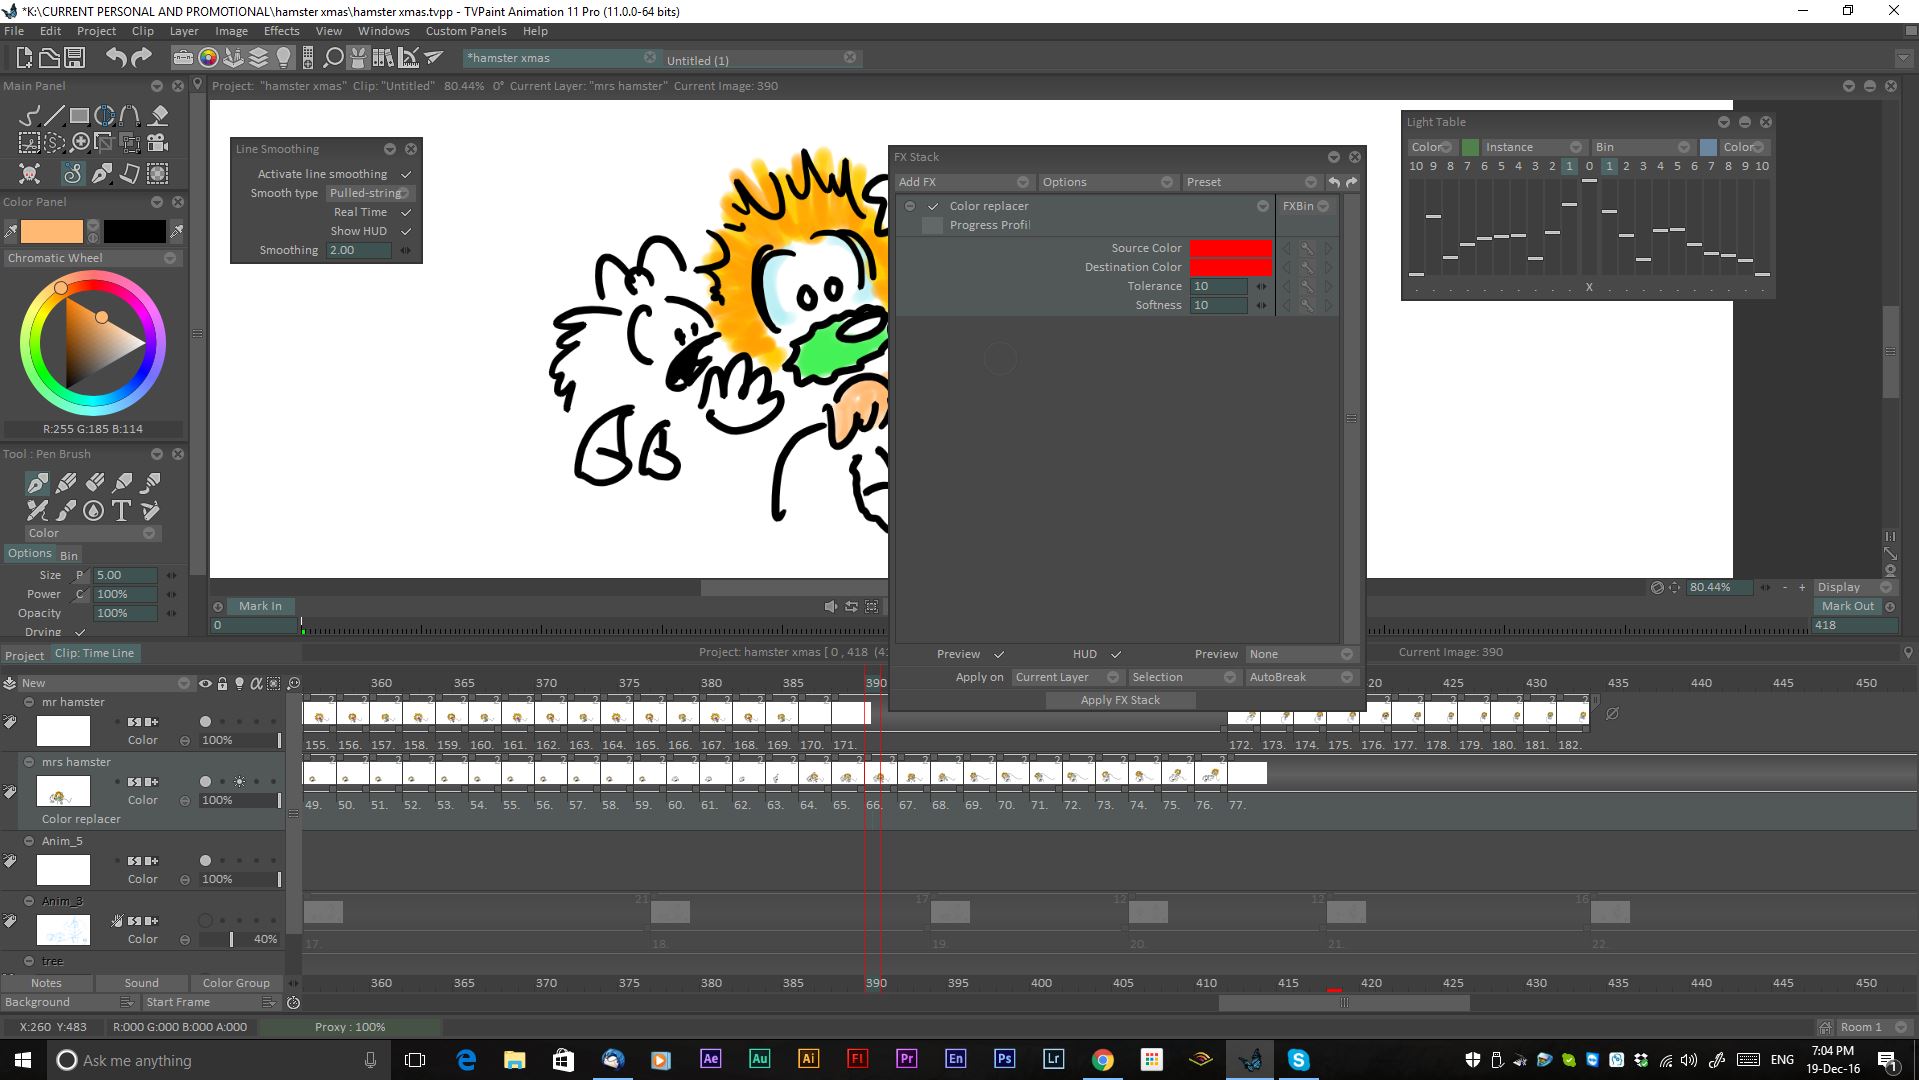Select the Pen Brush tool icon
This screenshot has width=1919, height=1080.
coord(37,484)
